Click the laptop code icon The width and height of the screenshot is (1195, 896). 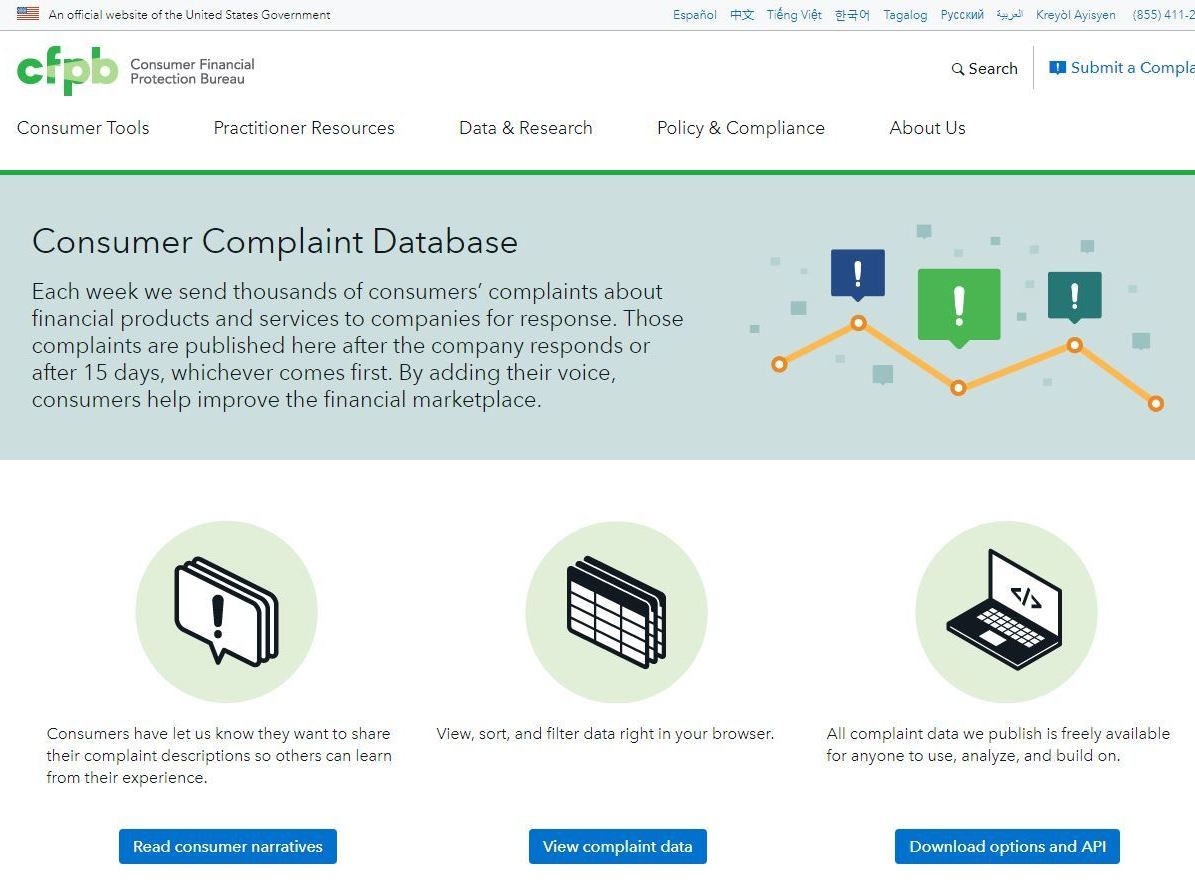pyautogui.click(x=1005, y=611)
